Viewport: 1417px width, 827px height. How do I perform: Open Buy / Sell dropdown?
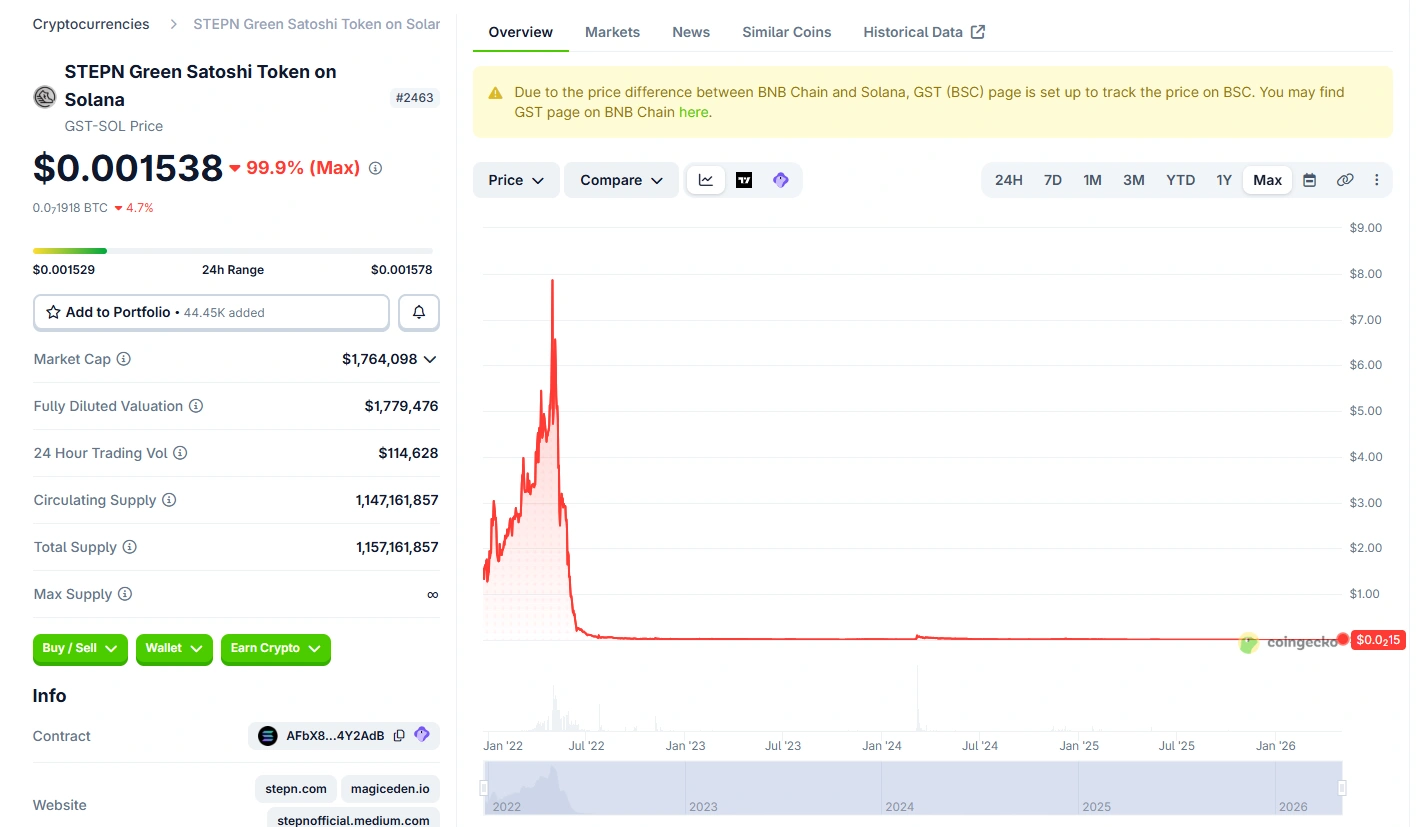[x=80, y=649]
